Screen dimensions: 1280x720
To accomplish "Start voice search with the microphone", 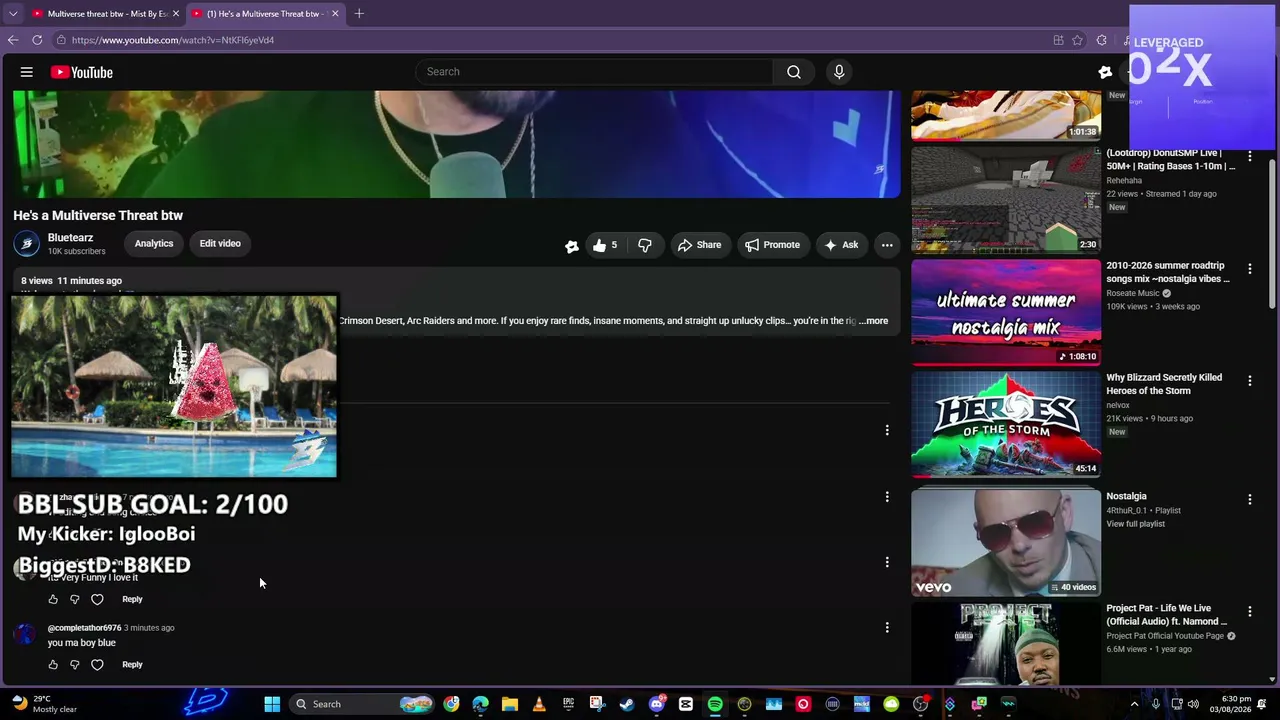I will click(839, 72).
